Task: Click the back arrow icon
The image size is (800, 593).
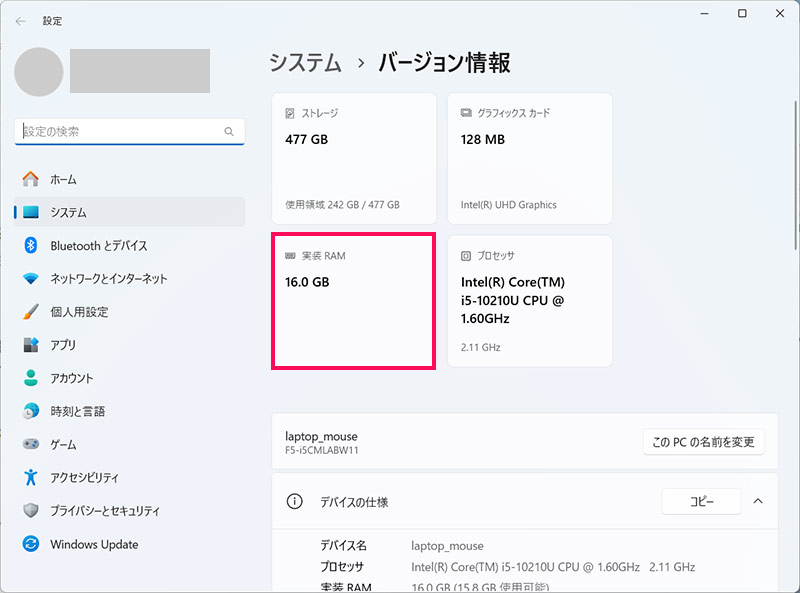Action: coord(20,21)
